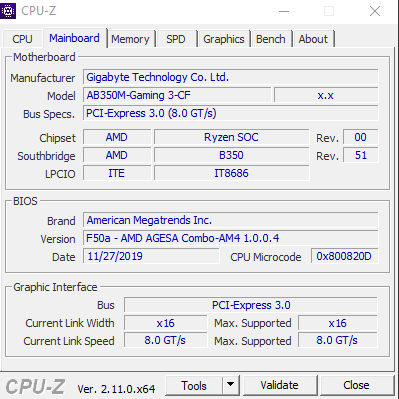Click the B350 southbridge field
Screen dimensions: 399x399
(x=231, y=155)
